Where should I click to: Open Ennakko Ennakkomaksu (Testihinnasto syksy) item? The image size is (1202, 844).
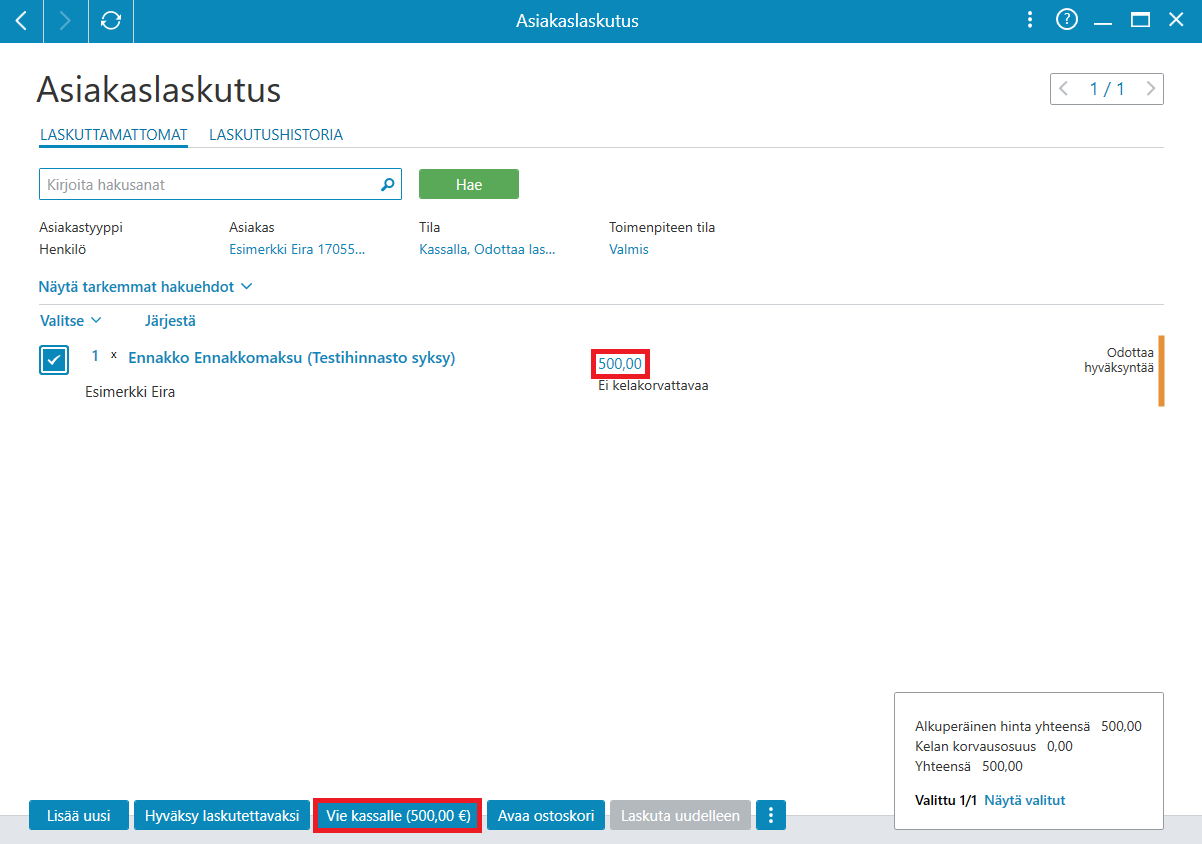(292, 358)
